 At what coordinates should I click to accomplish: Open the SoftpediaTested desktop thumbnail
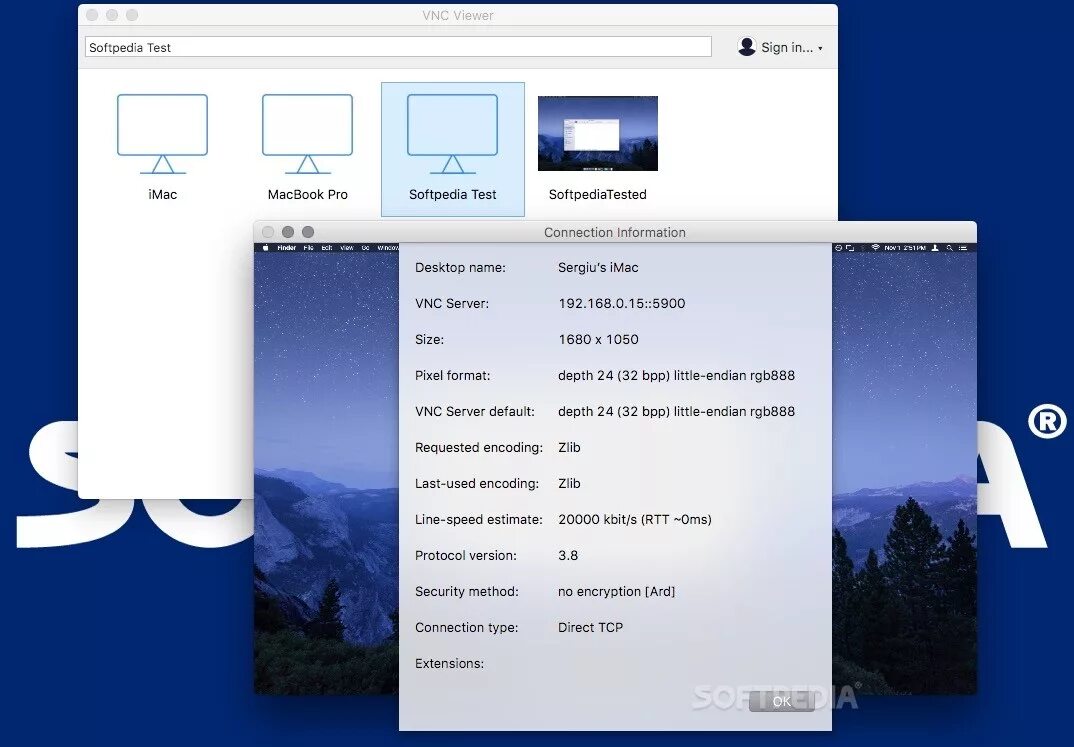pyautogui.click(x=598, y=134)
